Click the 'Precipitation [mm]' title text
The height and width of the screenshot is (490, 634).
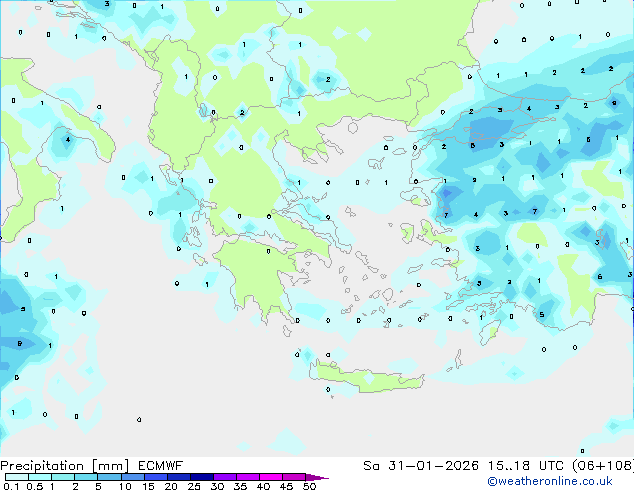point(65,466)
